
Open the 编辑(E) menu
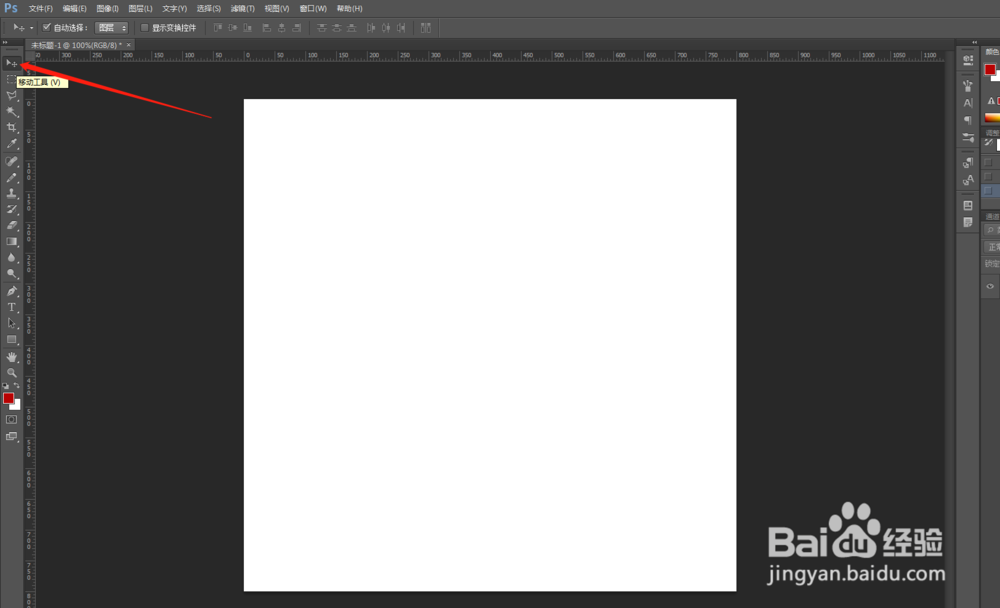pyautogui.click(x=75, y=9)
